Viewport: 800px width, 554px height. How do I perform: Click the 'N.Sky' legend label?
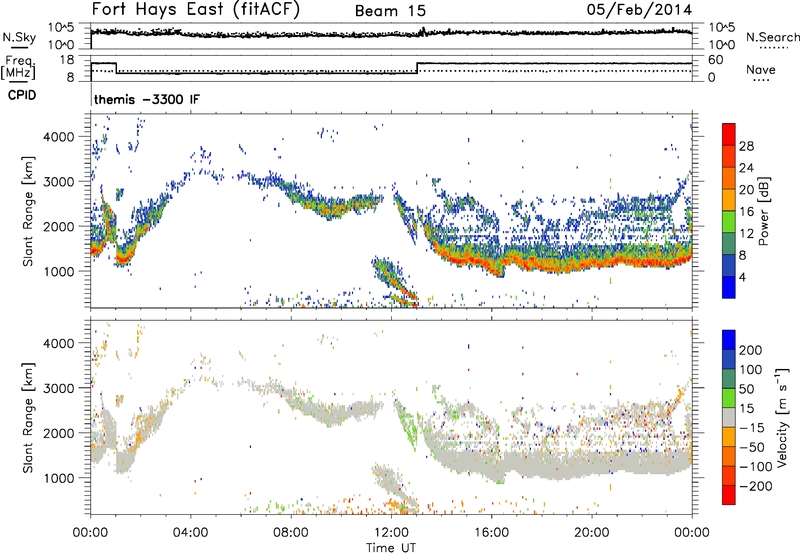19,37
